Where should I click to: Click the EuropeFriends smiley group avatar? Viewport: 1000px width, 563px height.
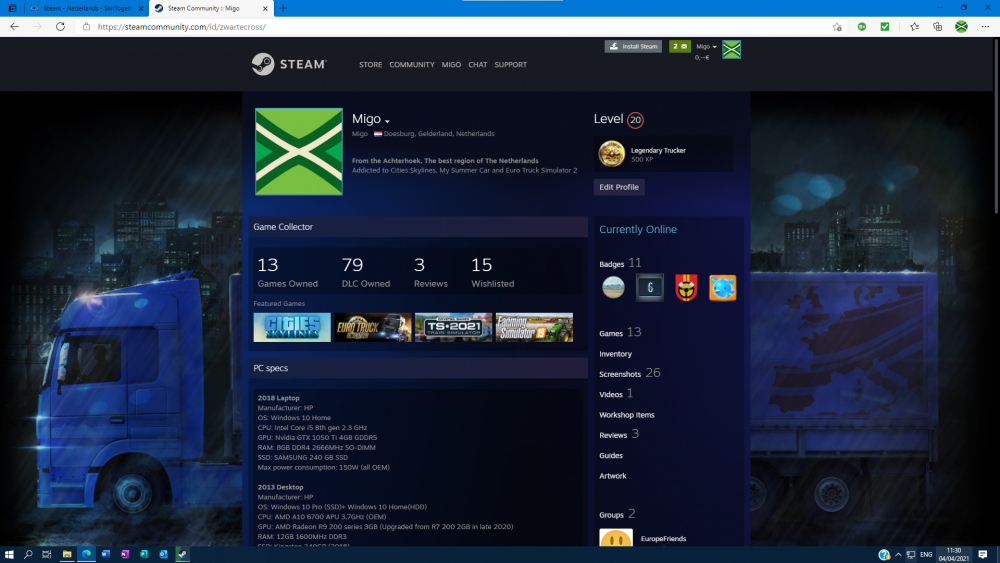tap(615, 537)
